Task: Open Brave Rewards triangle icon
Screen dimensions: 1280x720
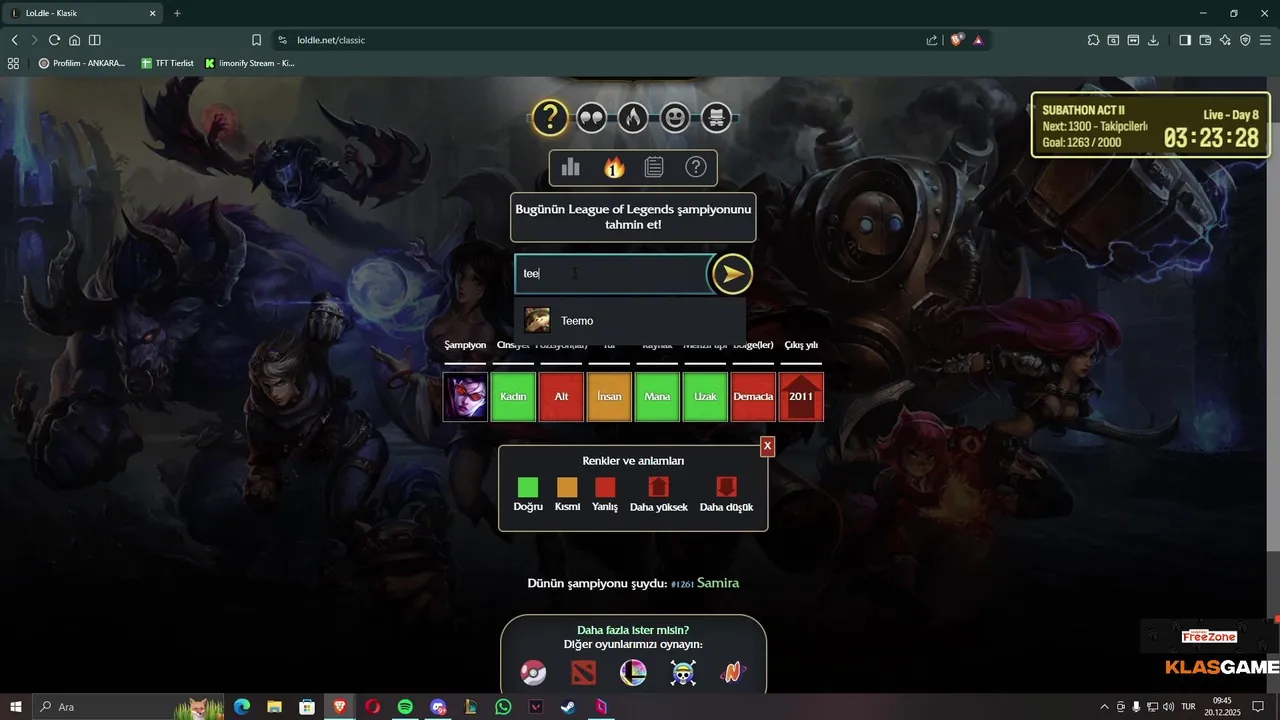Action: coord(978,40)
